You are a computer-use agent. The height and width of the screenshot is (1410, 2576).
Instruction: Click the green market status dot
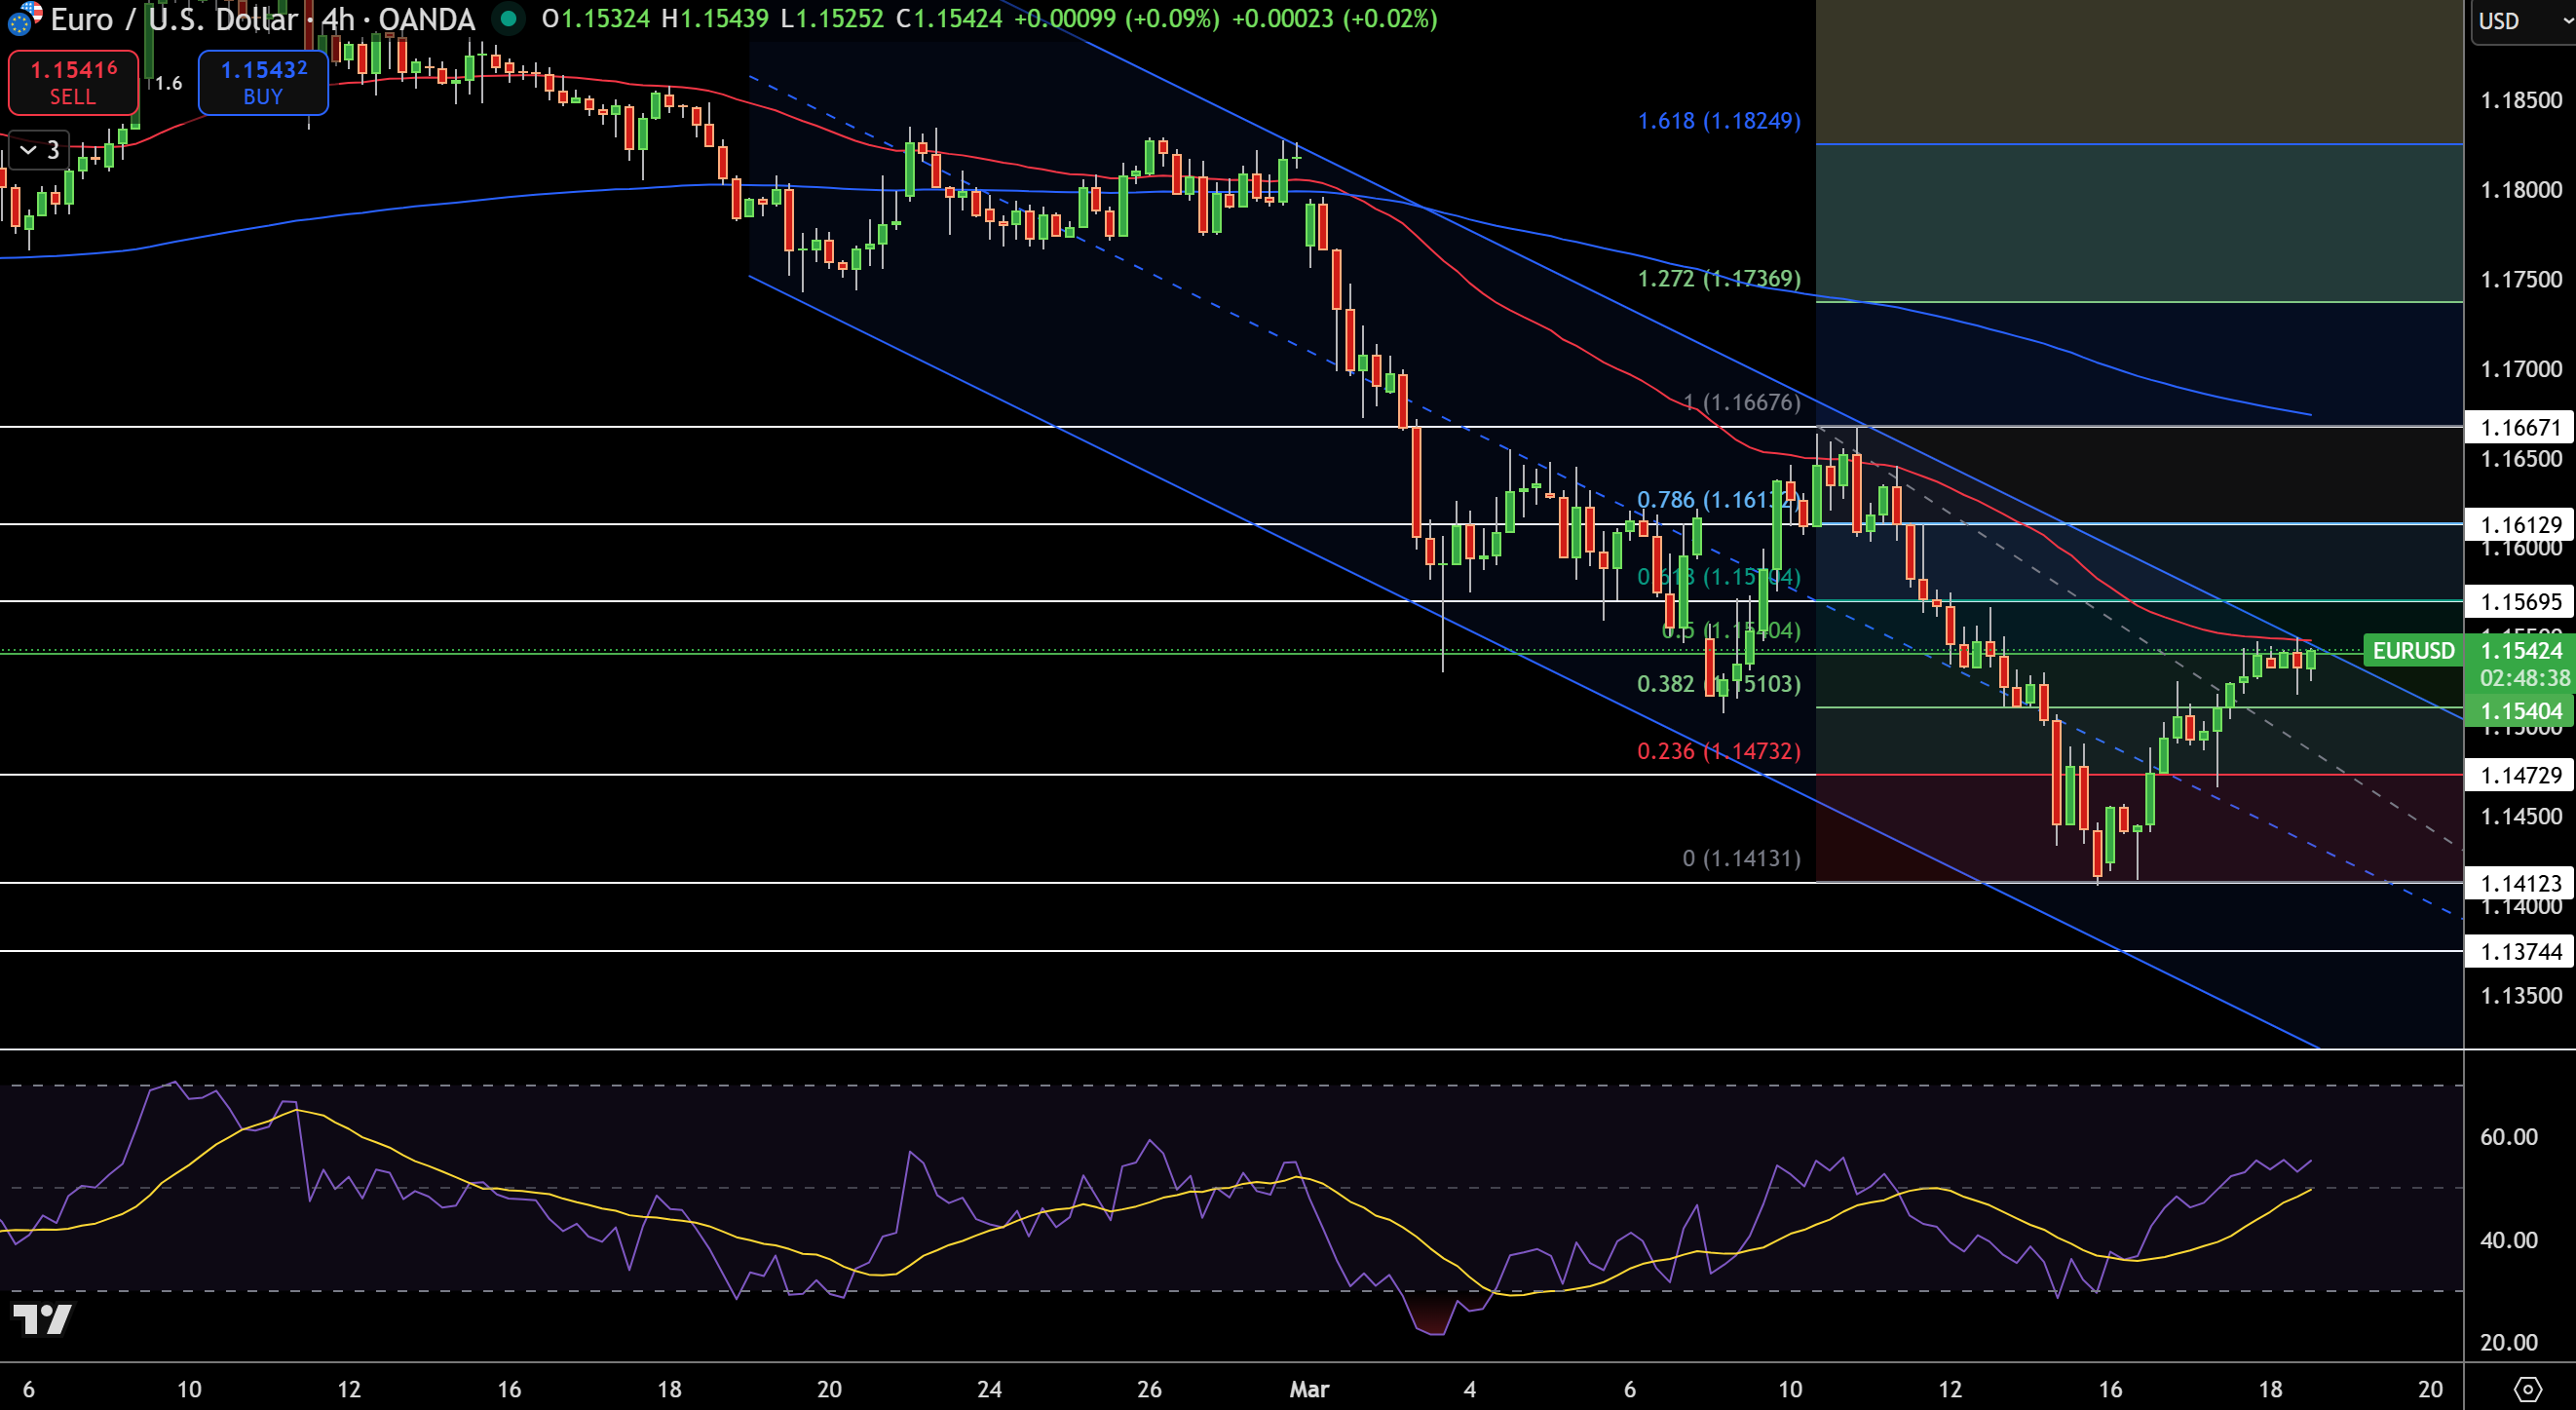pyautogui.click(x=508, y=18)
